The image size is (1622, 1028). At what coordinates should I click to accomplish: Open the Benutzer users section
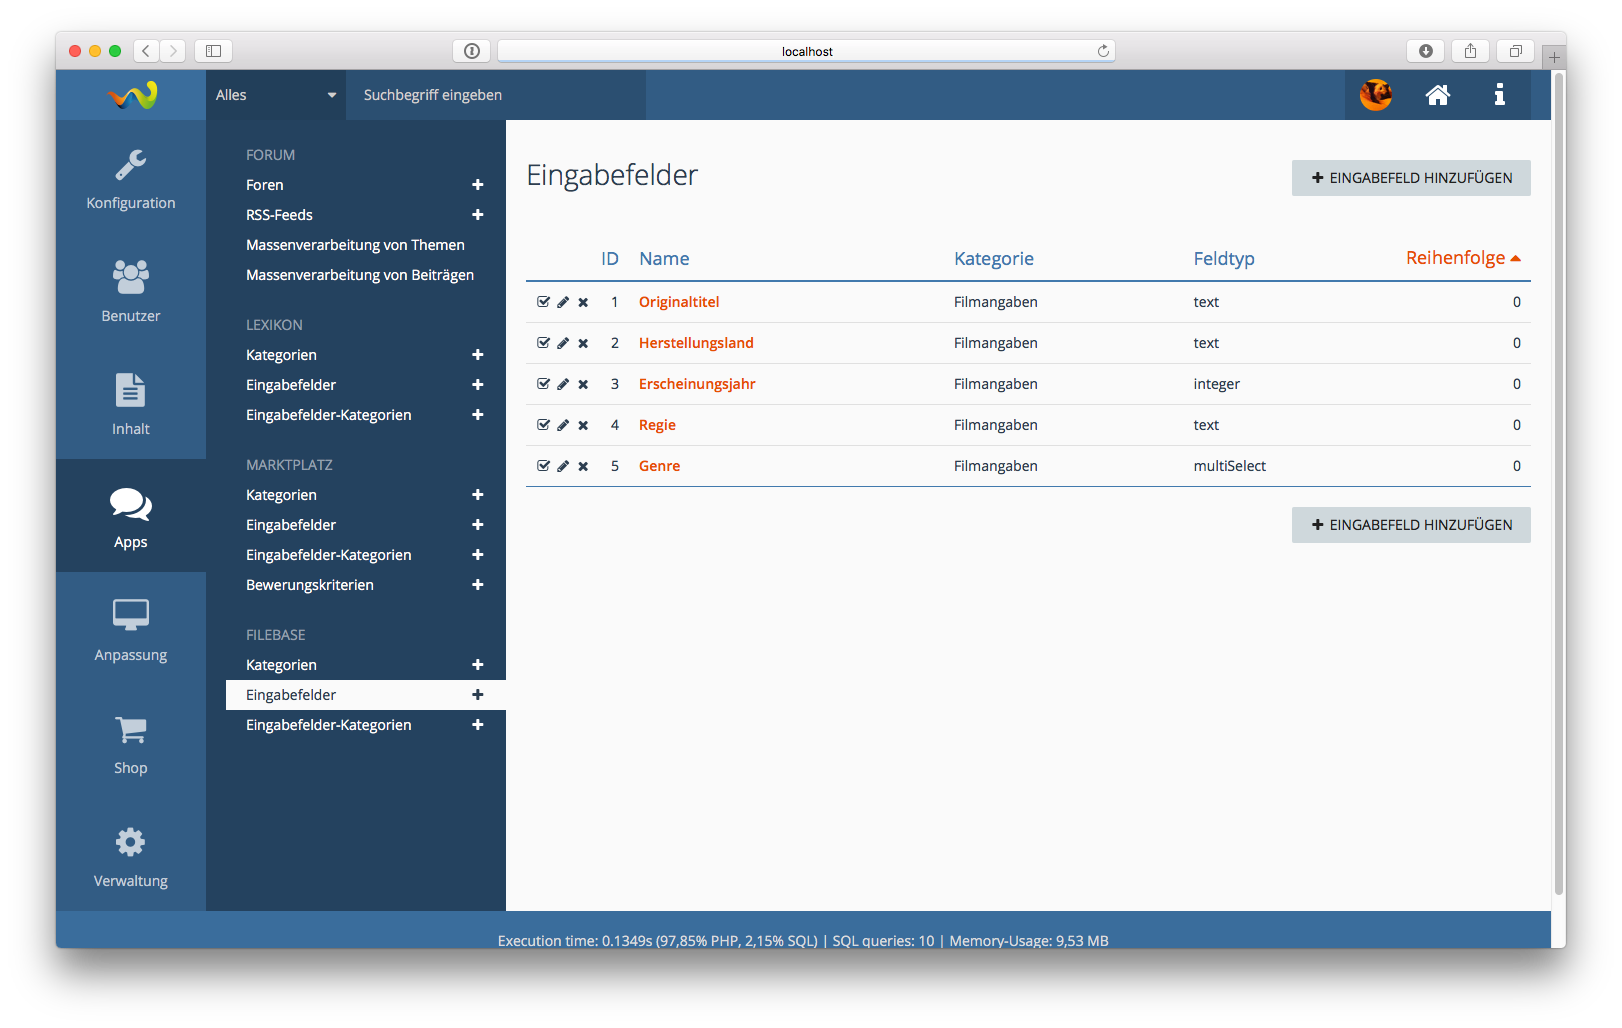pyautogui.click(x=130, y=292)
